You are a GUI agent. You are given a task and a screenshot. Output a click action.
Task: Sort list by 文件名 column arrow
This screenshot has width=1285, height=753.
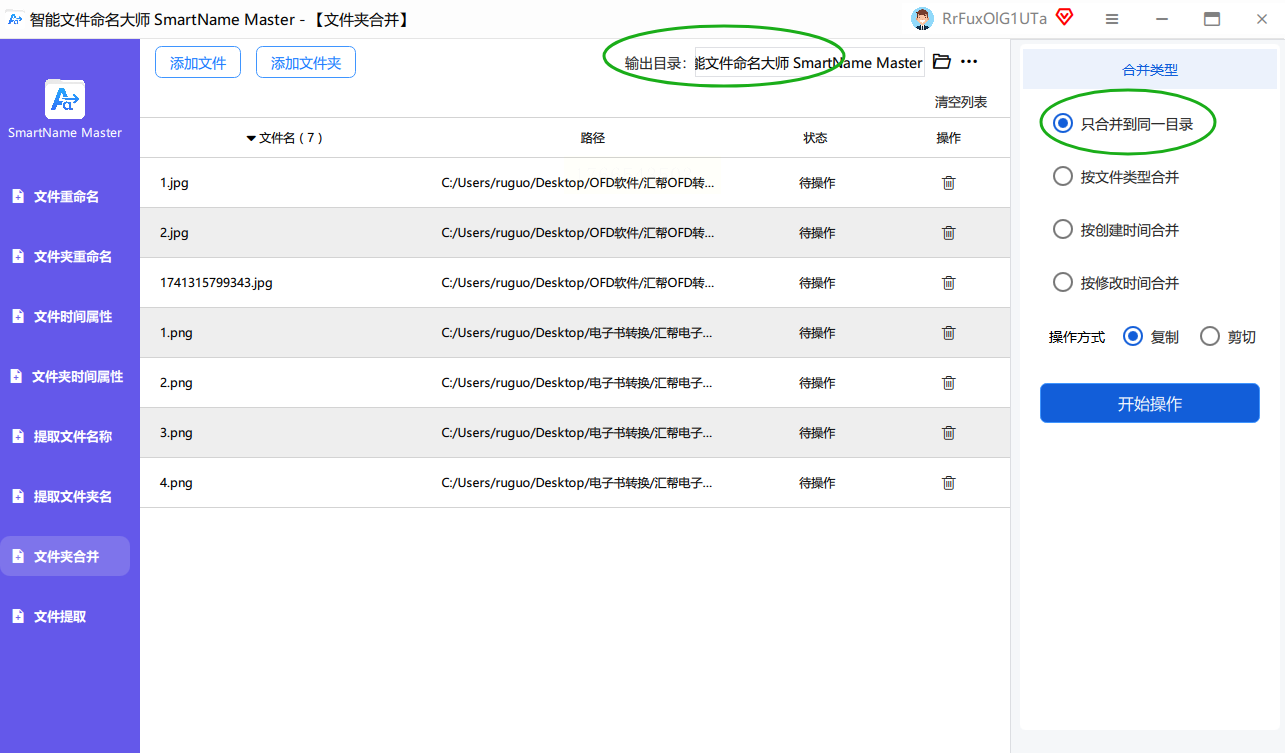pyautogui.click(x=251, y=139)
